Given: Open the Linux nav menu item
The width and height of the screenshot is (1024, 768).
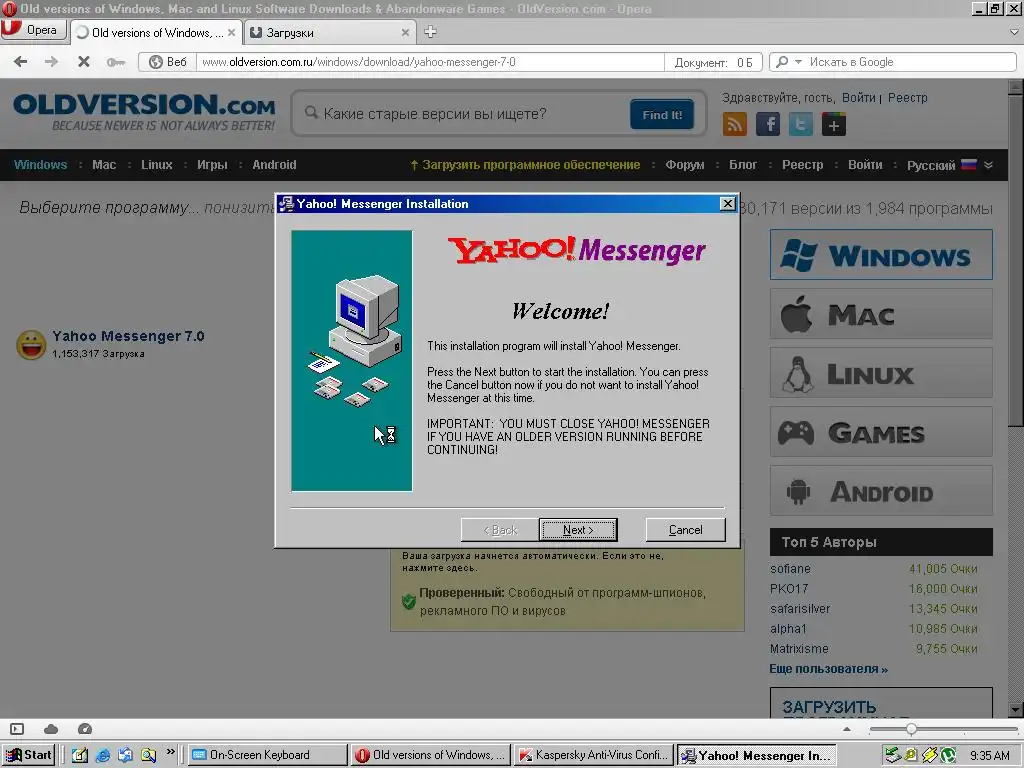Looking at the screenshot, I should point(157,165).
